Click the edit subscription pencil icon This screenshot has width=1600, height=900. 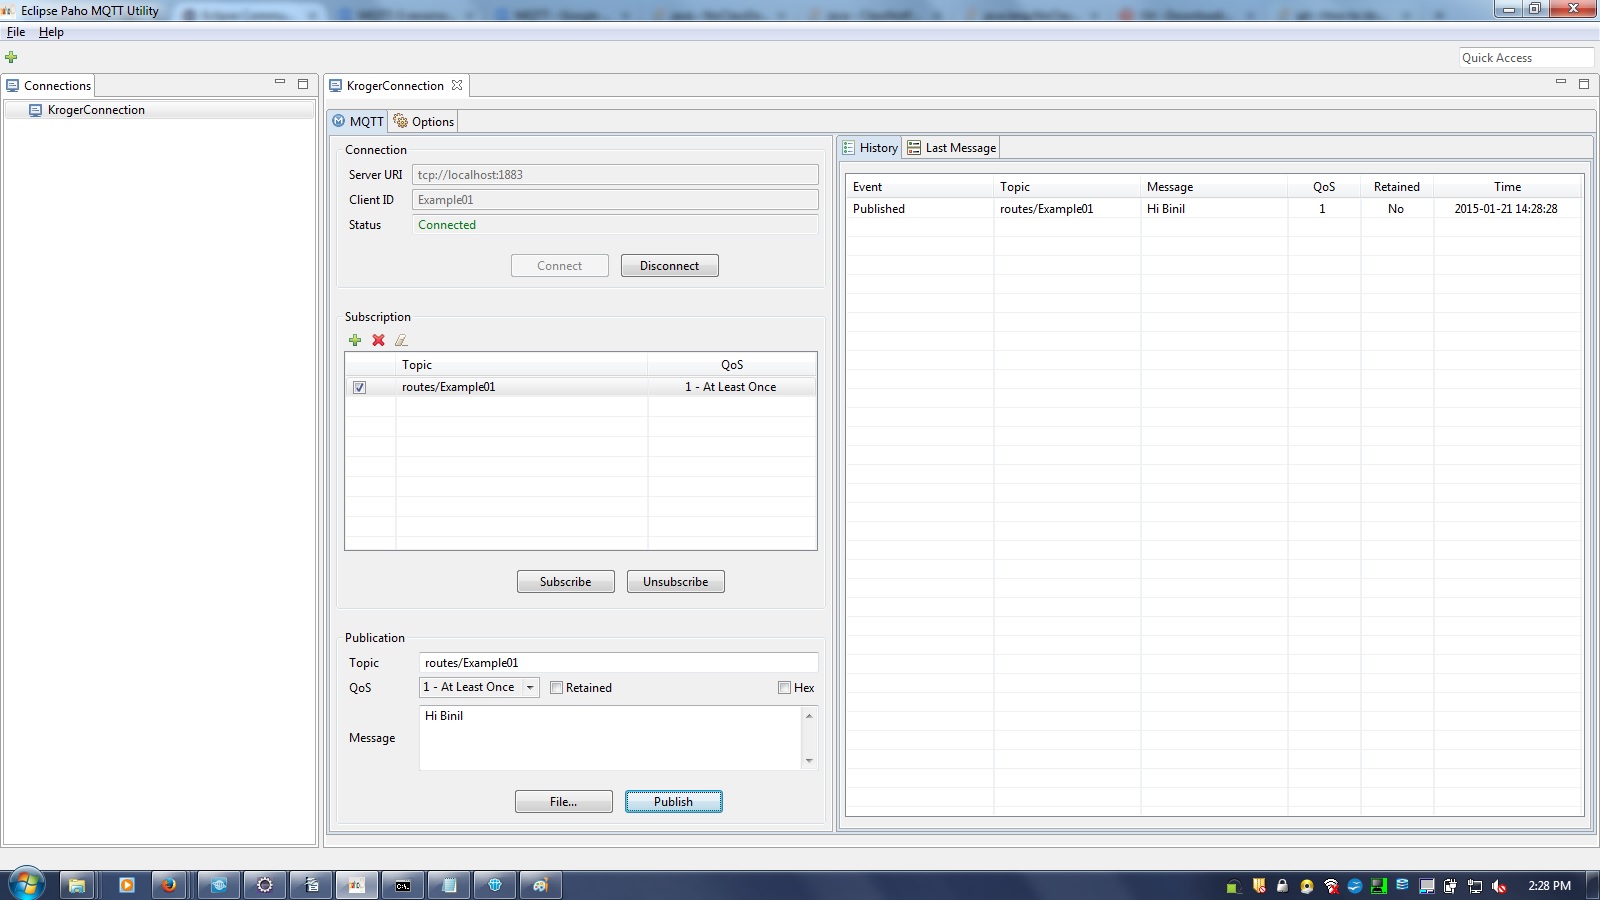click(401, 340)
